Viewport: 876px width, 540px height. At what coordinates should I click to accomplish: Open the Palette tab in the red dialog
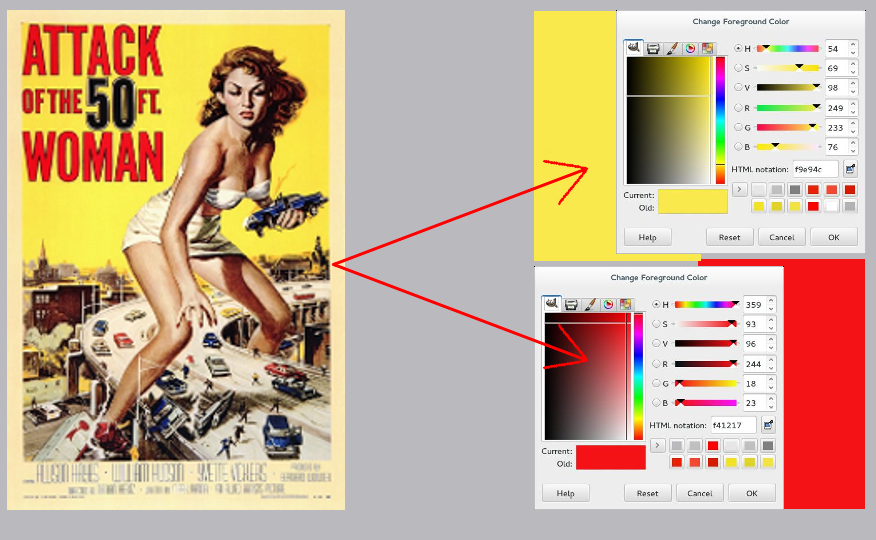click(x=626, y=304)
